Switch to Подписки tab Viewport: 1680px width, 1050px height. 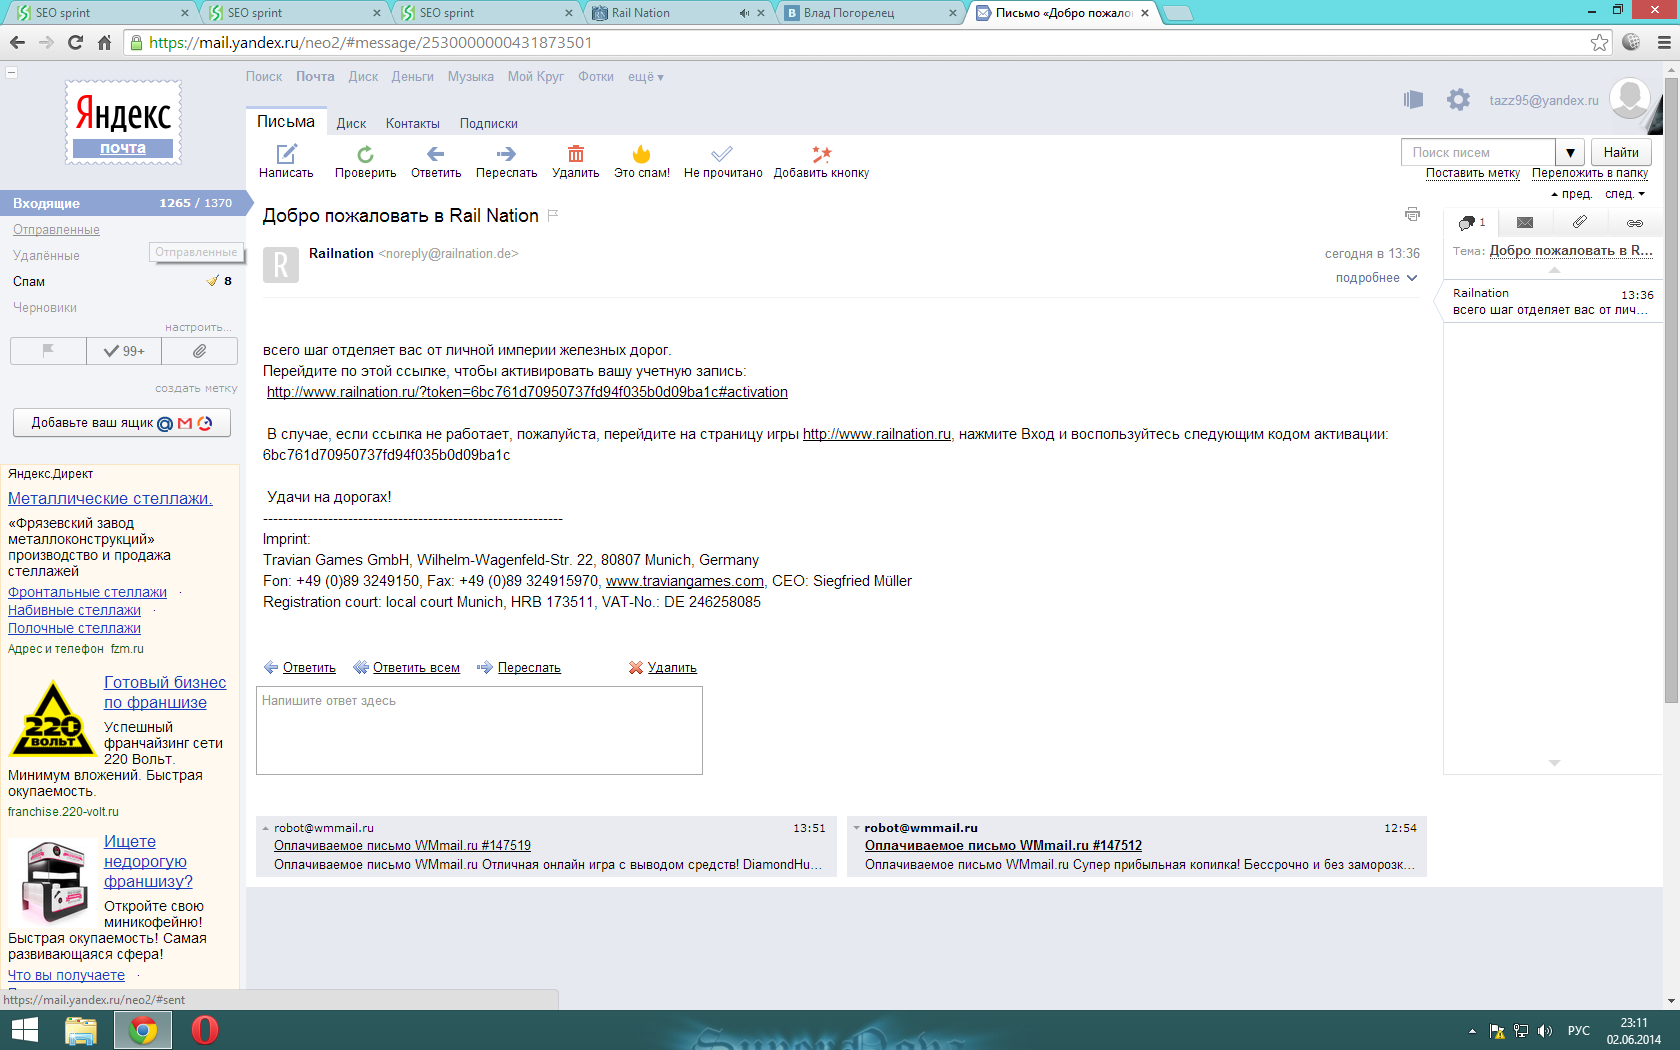pyautogui.click(x=489, y=124)
